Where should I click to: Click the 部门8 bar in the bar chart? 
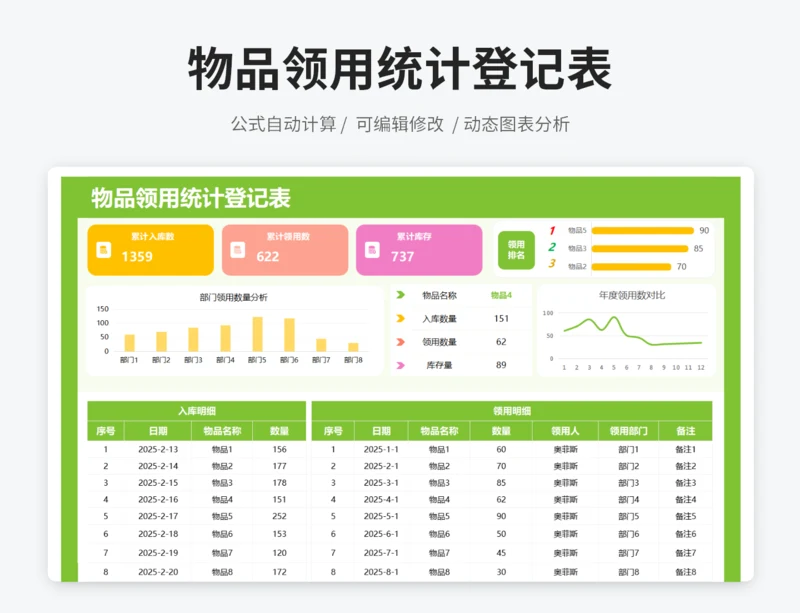click(353, 347)
